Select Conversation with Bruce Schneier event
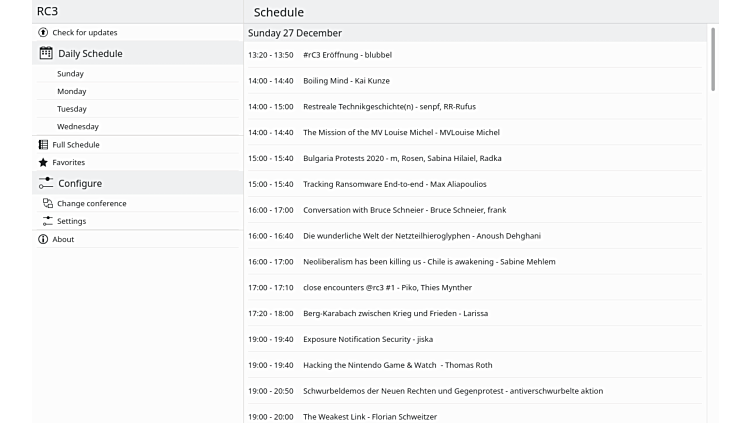752x423 pixels. [404, 210]
